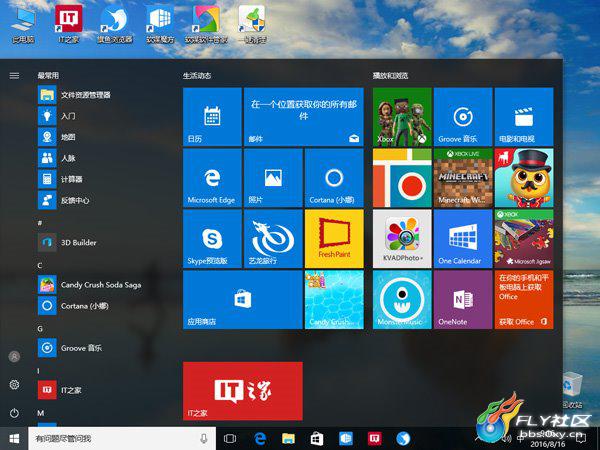Select the 旗鱼浏览器 desktop shortcut
This screenshot has height=450, width=600.
[x=114, y=24]
